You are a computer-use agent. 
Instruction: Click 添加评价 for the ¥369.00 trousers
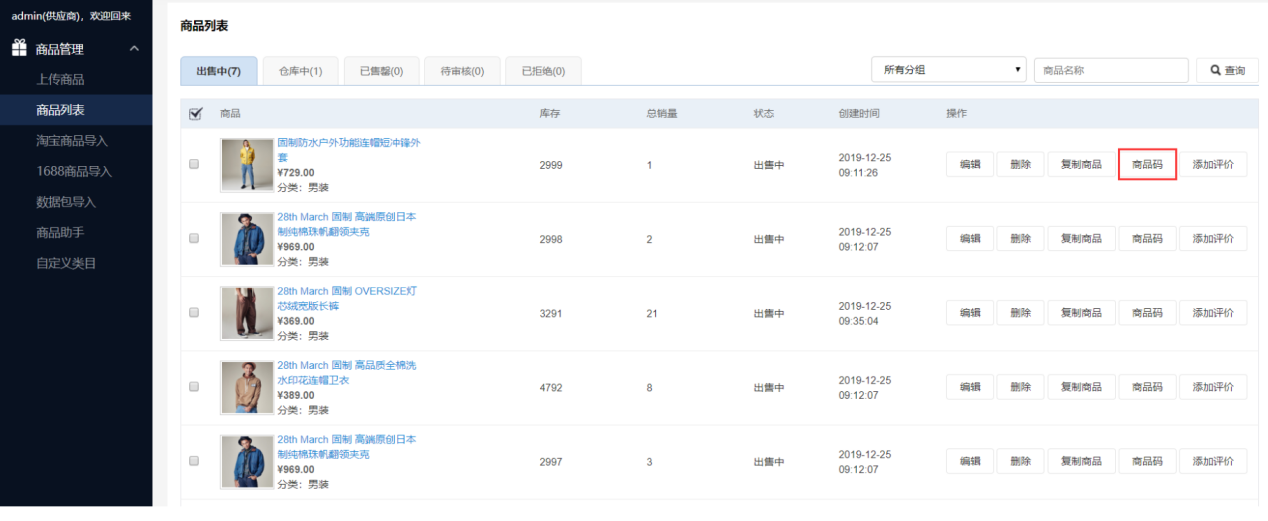(x=1213, y=313)
